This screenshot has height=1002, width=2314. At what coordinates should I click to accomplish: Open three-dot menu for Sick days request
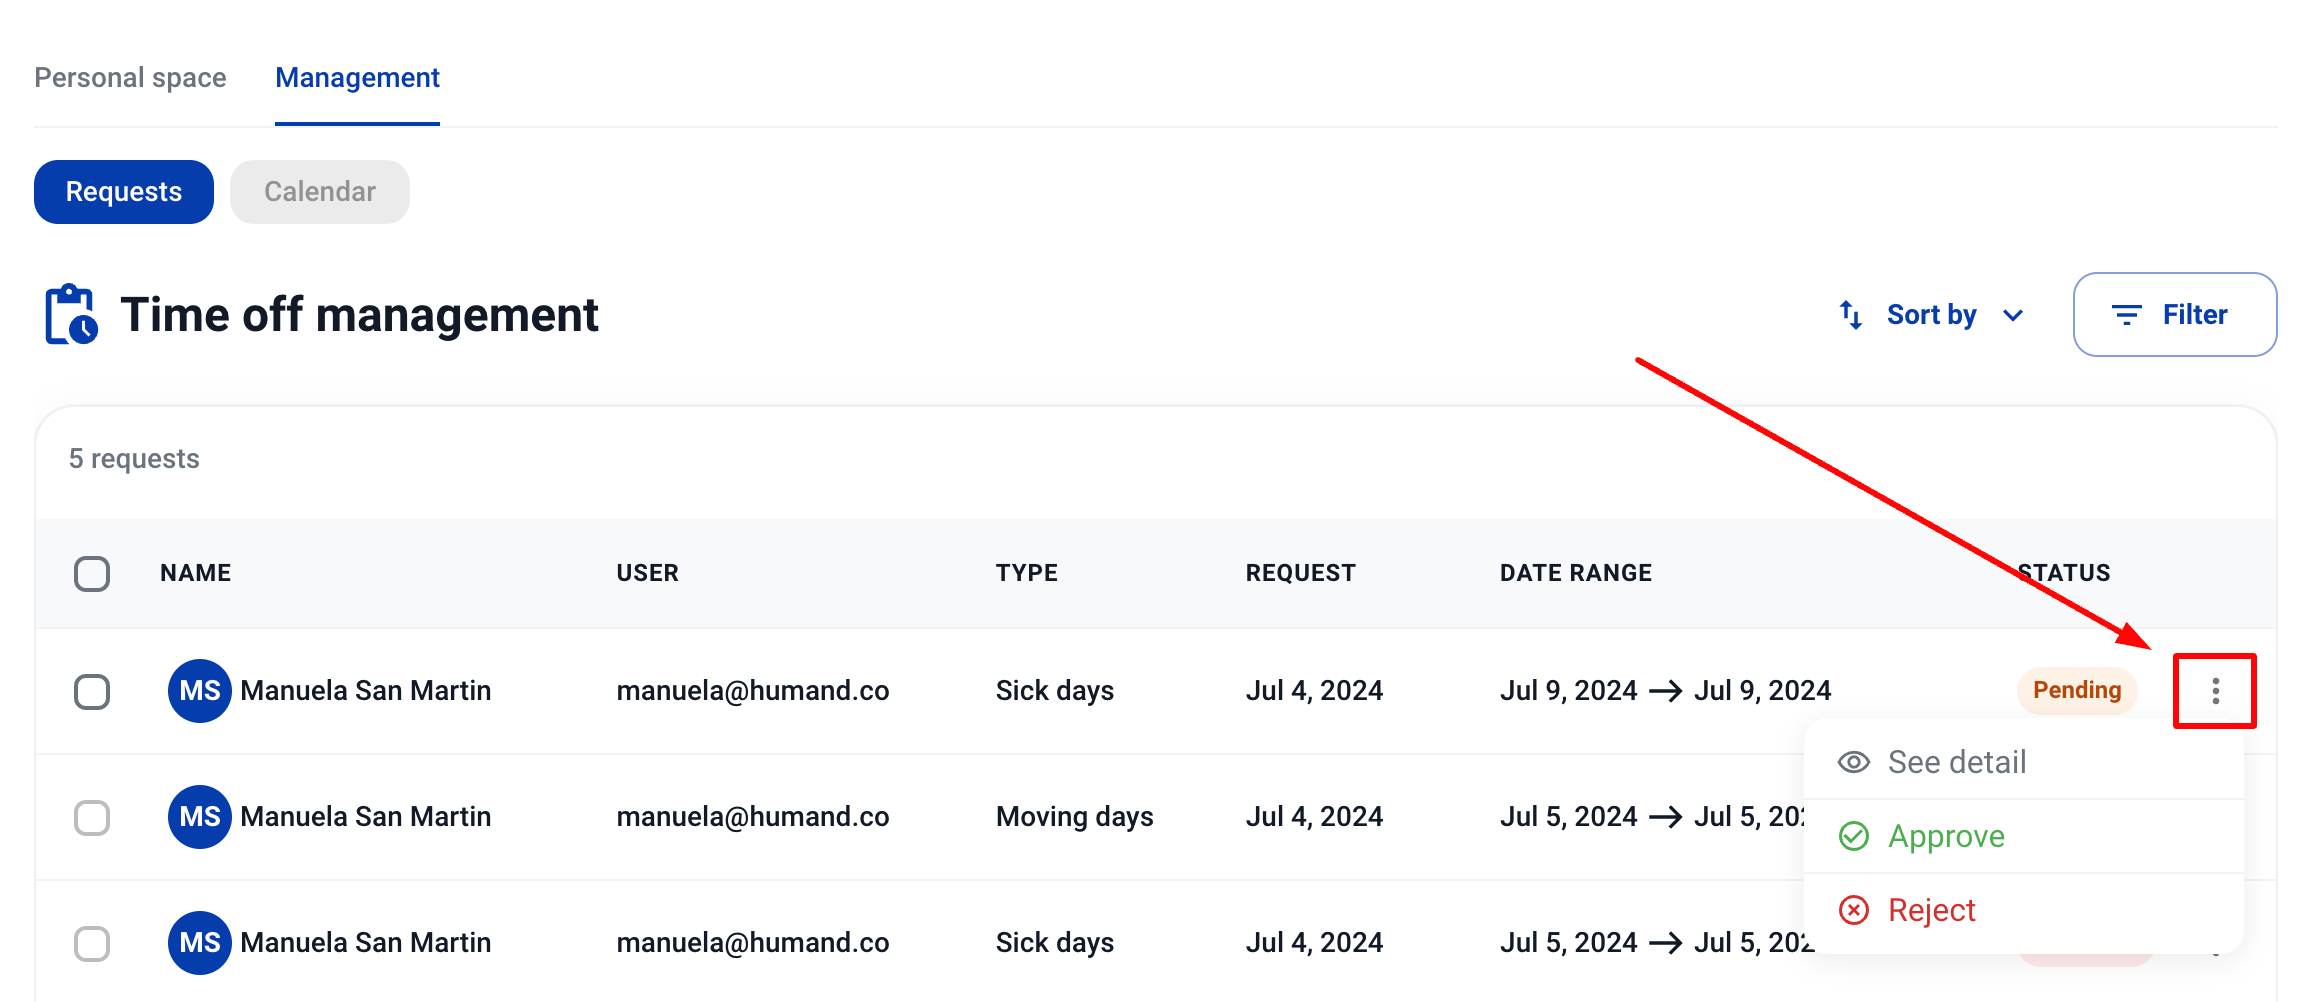(2215, 691)
